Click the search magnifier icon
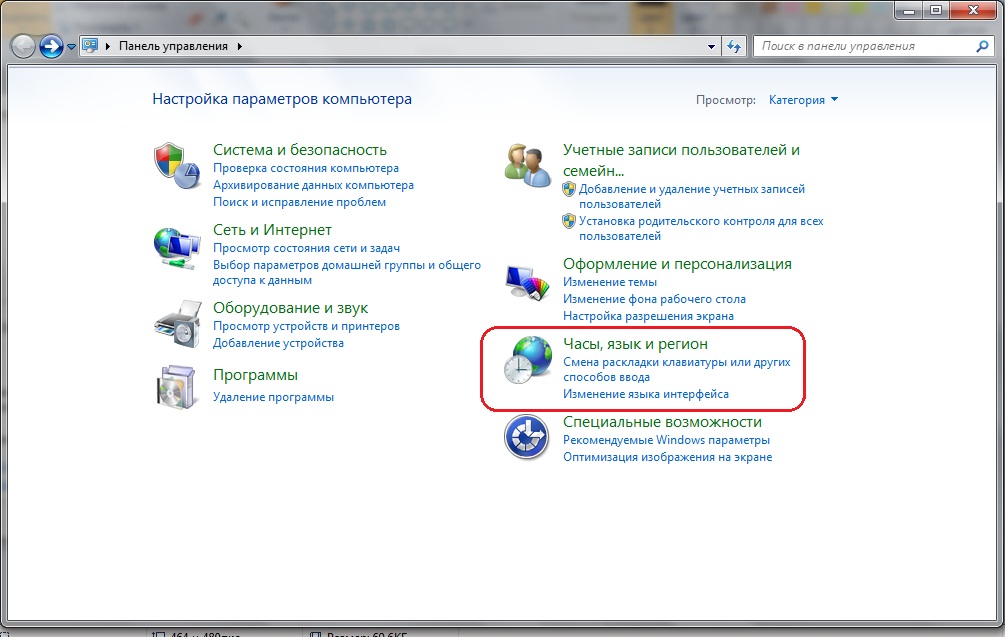 (x=982, y=46)
